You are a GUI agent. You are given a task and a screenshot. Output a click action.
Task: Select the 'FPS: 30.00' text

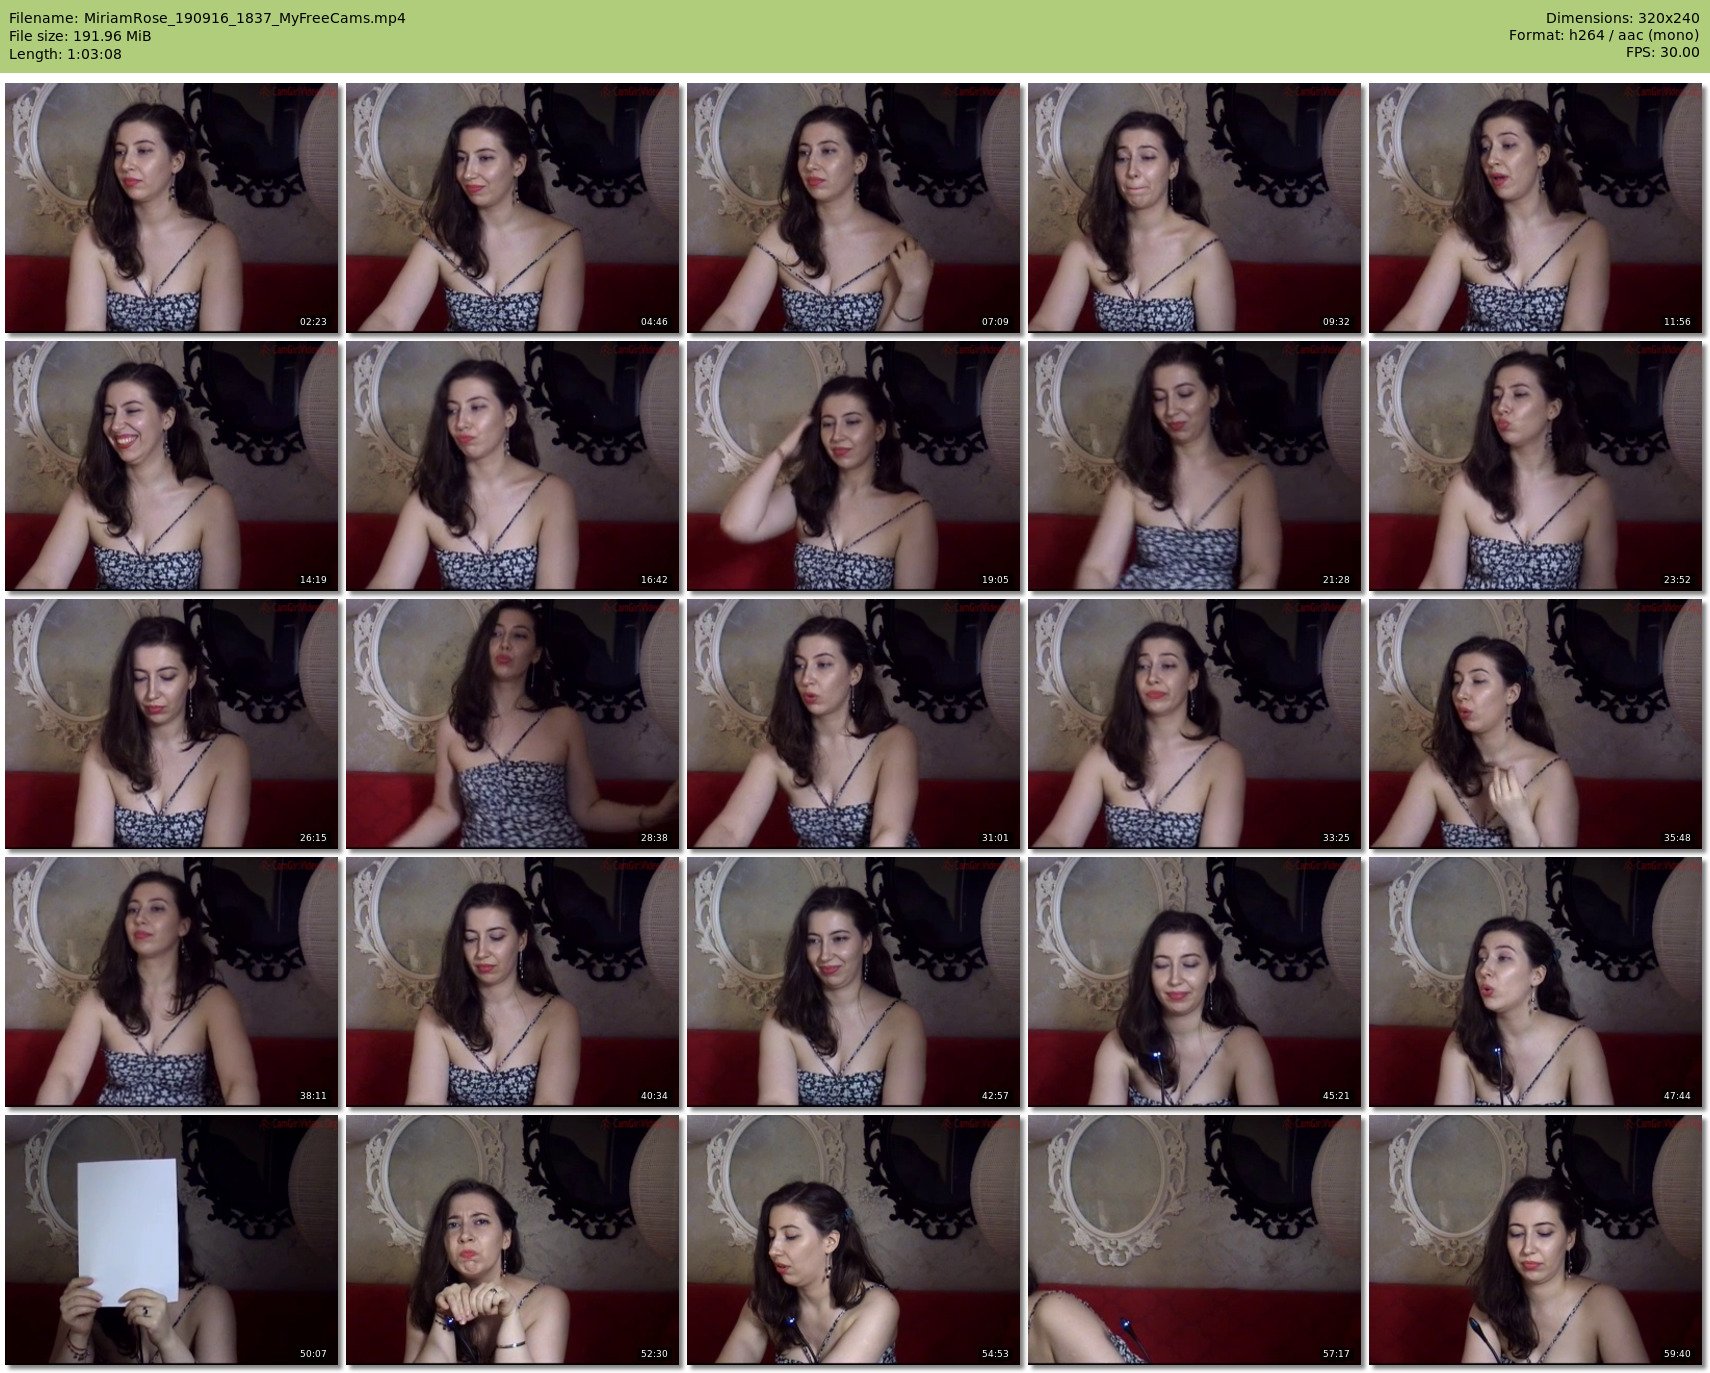click(x=1662, y=52)
